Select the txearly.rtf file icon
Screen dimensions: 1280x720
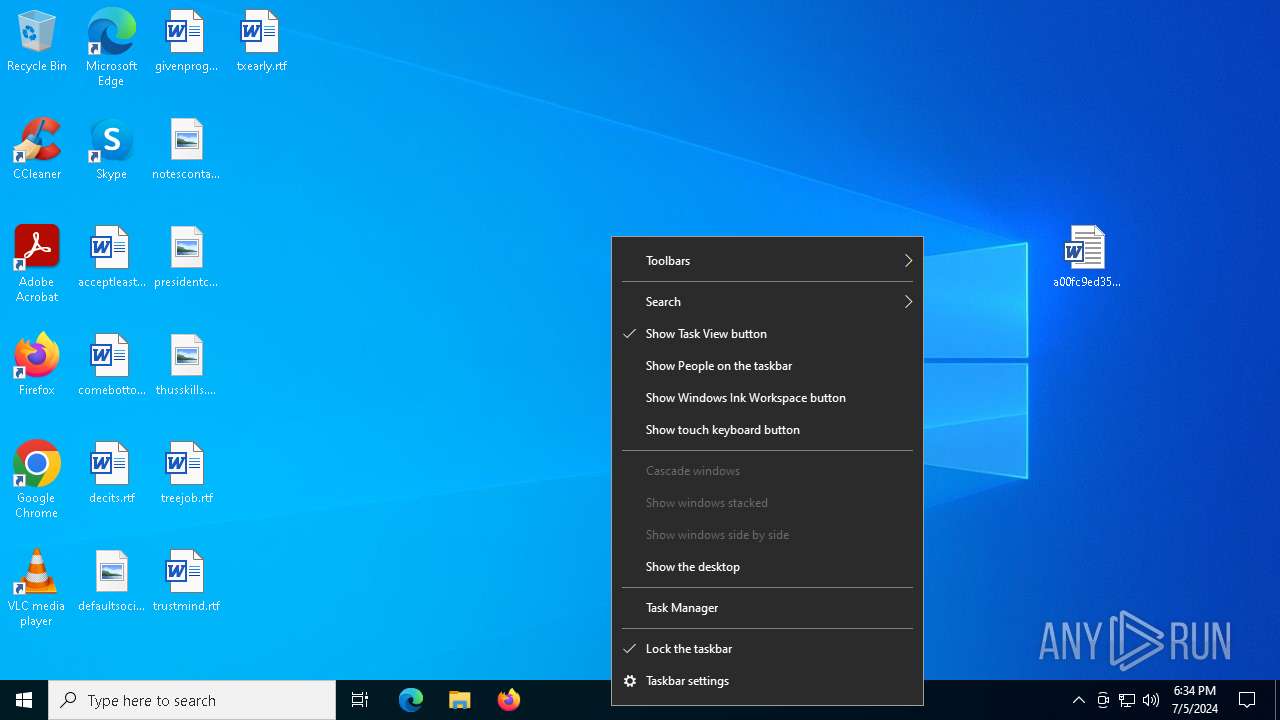(x=261, y=41)
